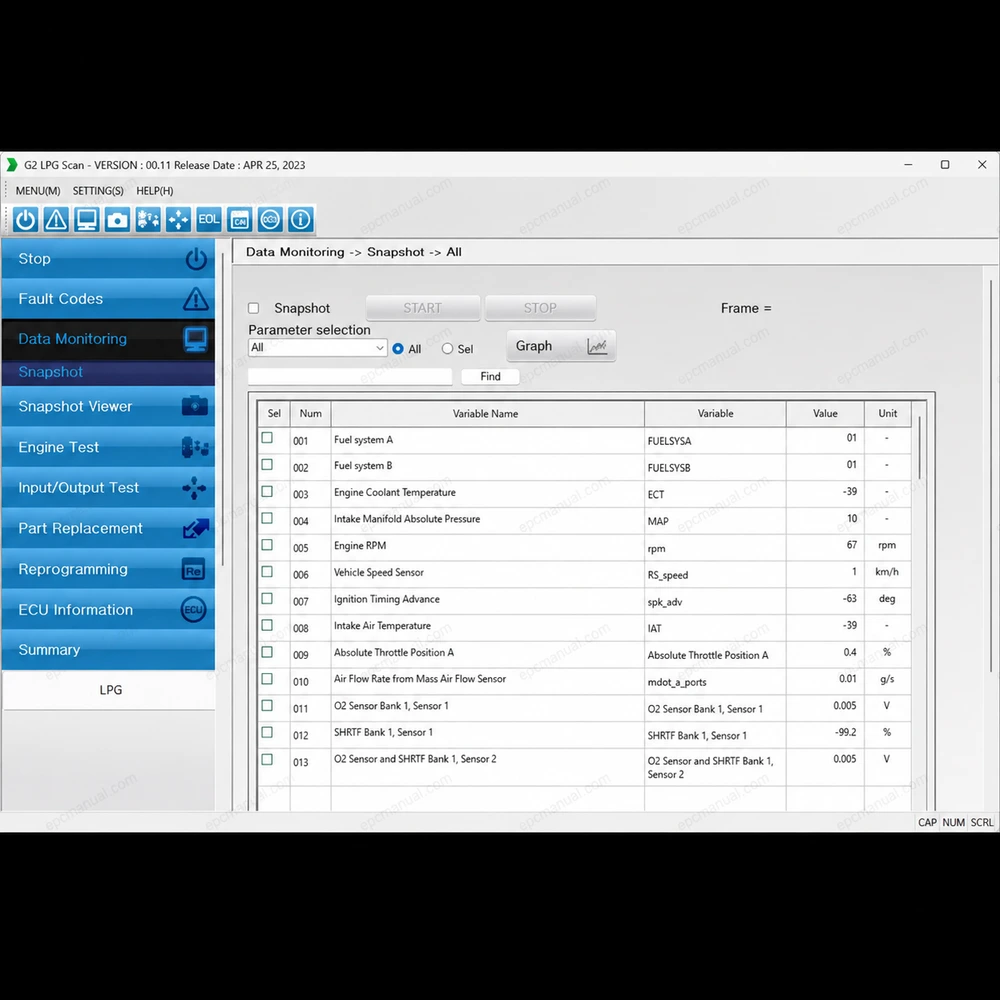
Task: Open the HELP(H) menu
Action: 155,191
